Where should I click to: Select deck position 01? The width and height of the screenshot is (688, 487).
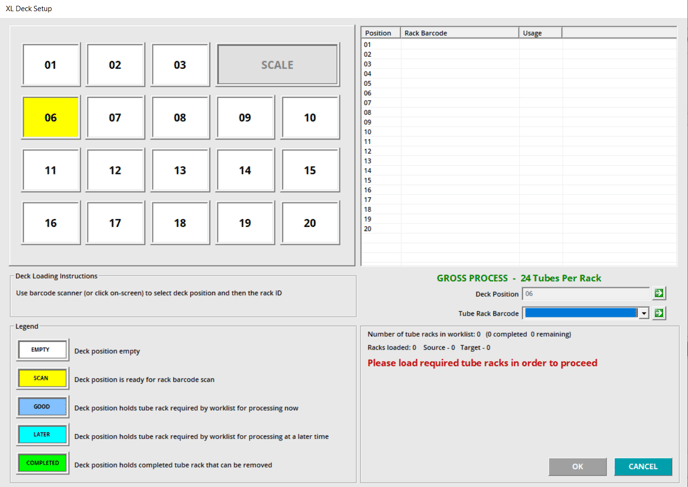click(x=51, y=65)
